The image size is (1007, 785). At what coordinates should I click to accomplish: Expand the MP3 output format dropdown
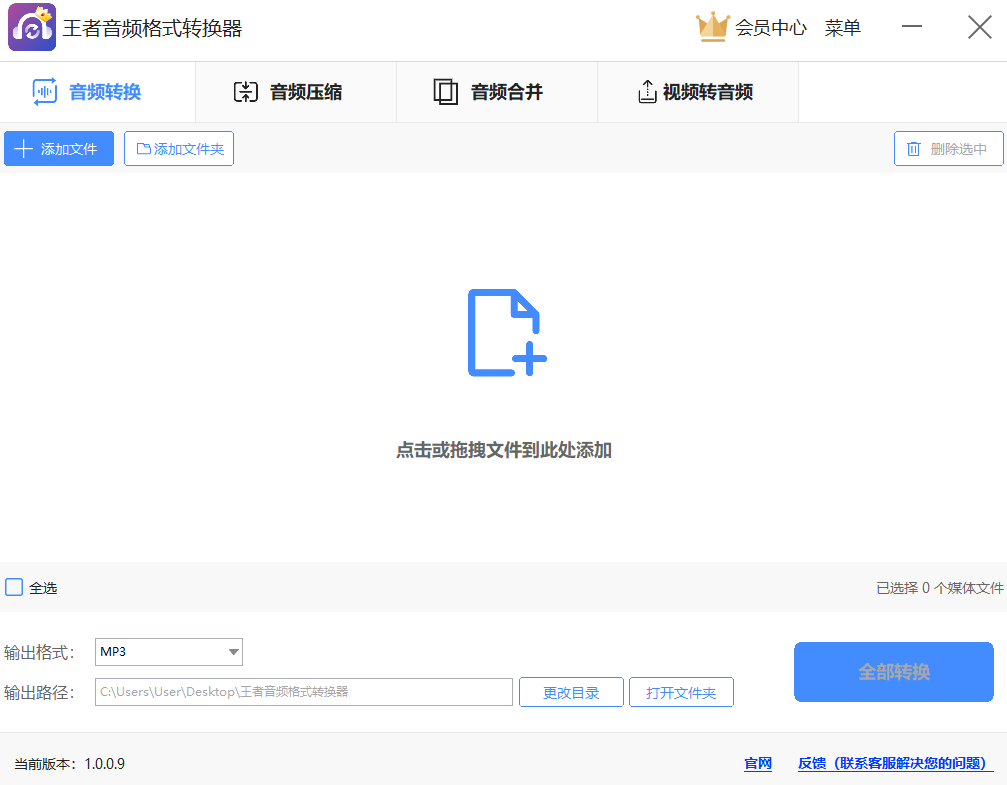[x=168, y=652]
